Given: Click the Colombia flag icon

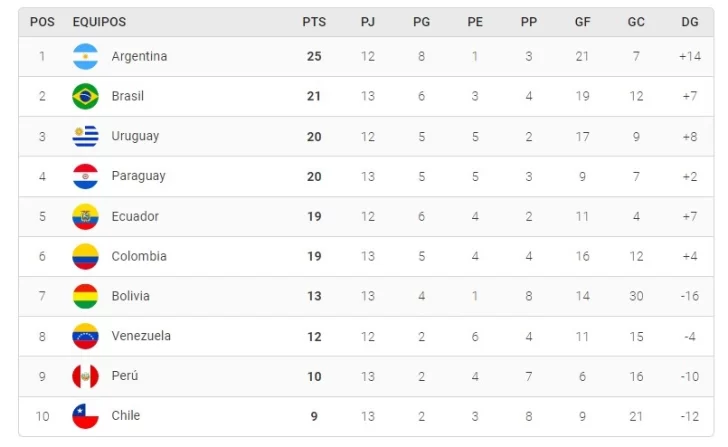Looking at the screenshot, I should pyautogui.click(x=86, y=257).
